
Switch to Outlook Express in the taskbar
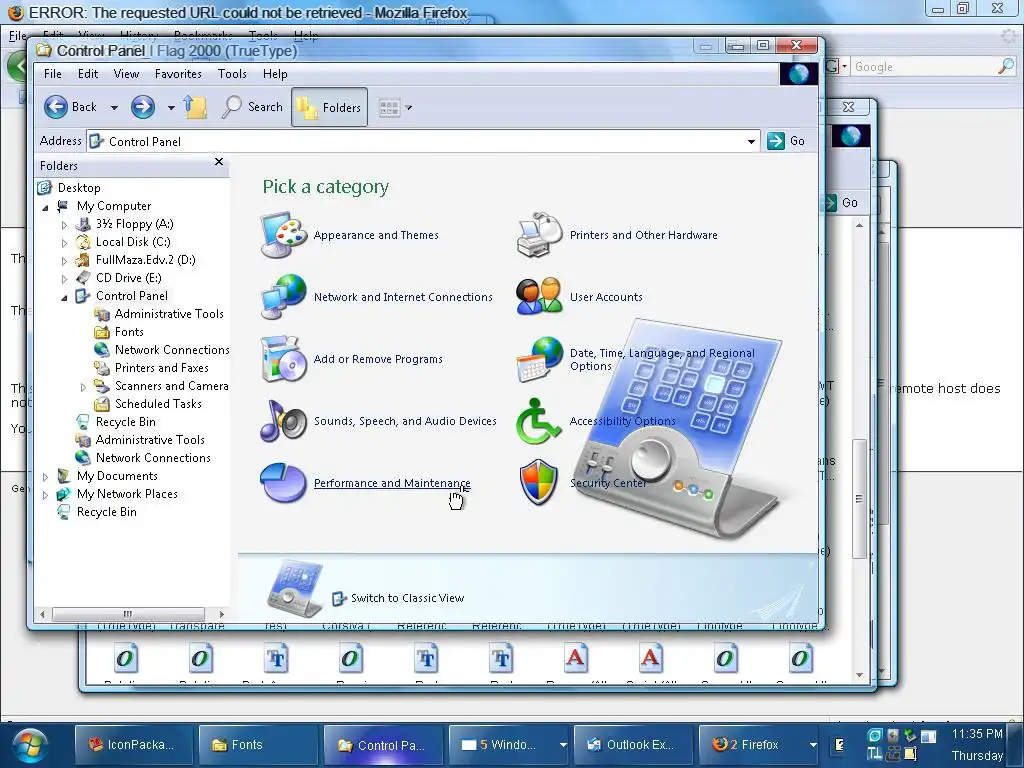(632, 745)
